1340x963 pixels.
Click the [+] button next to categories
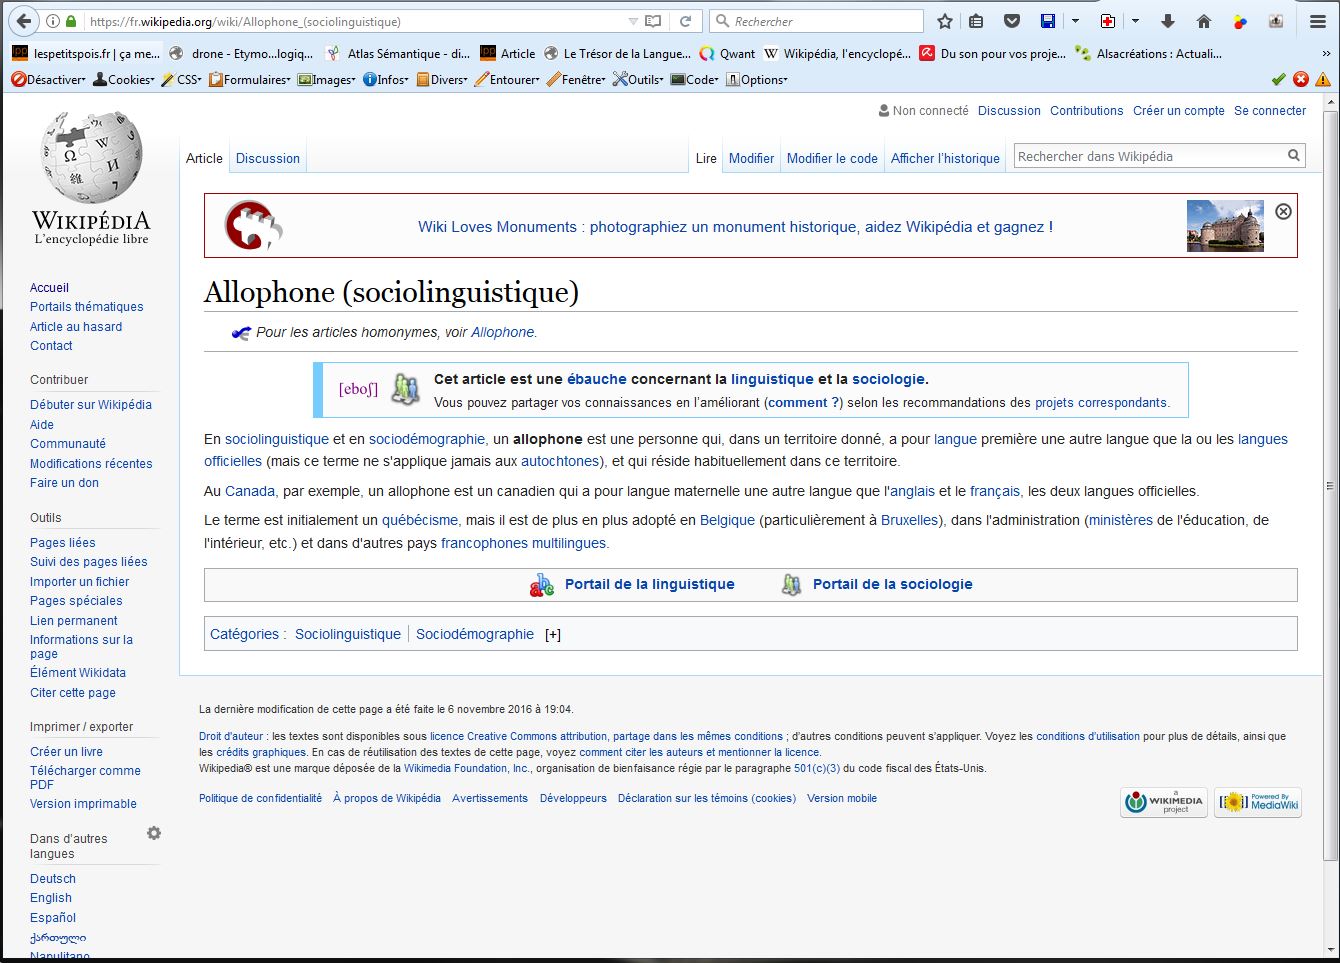point(553,635)
